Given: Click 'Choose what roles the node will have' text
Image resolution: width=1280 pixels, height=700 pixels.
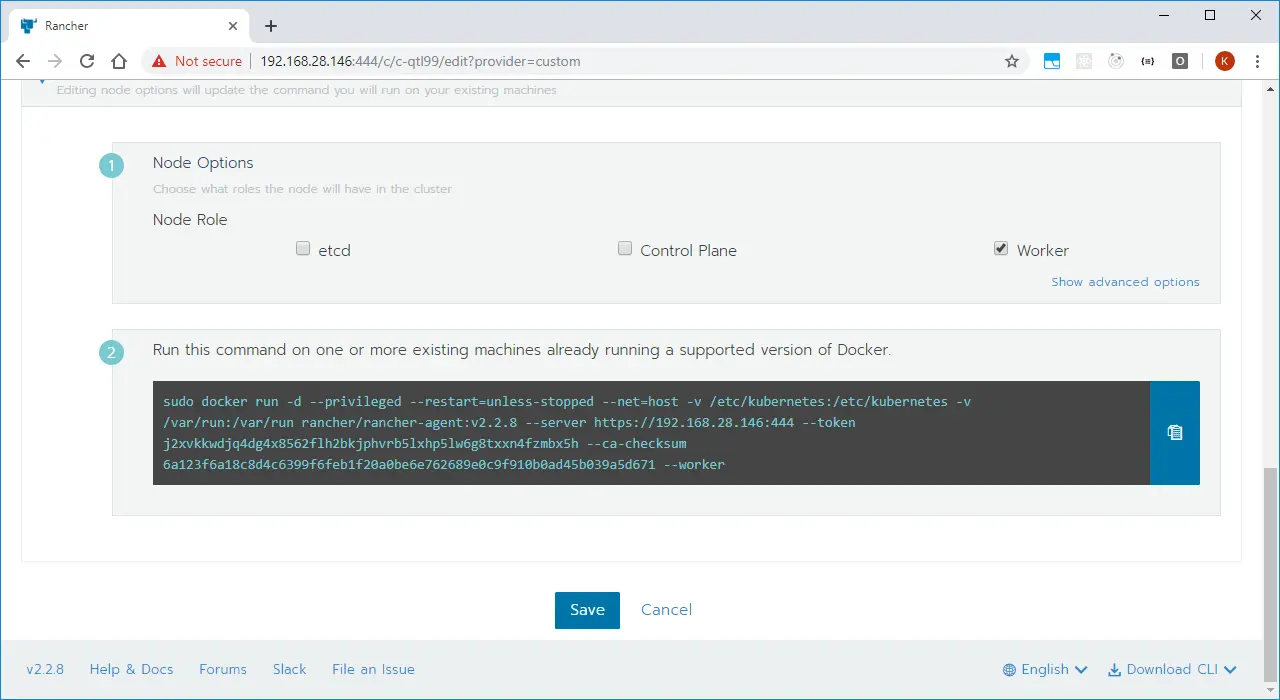Looking at the screenshot, I should [302, 189].
